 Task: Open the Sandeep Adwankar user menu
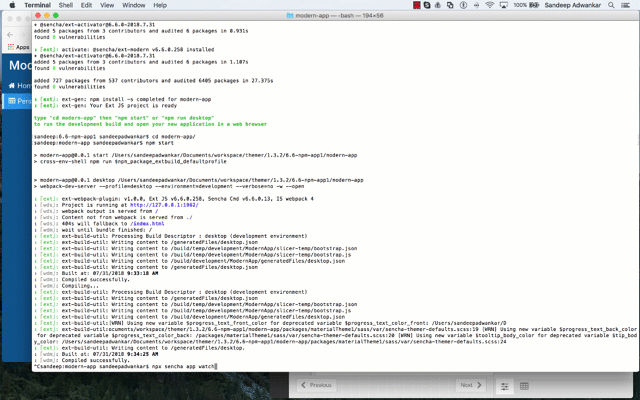click(x=573, y=5)
